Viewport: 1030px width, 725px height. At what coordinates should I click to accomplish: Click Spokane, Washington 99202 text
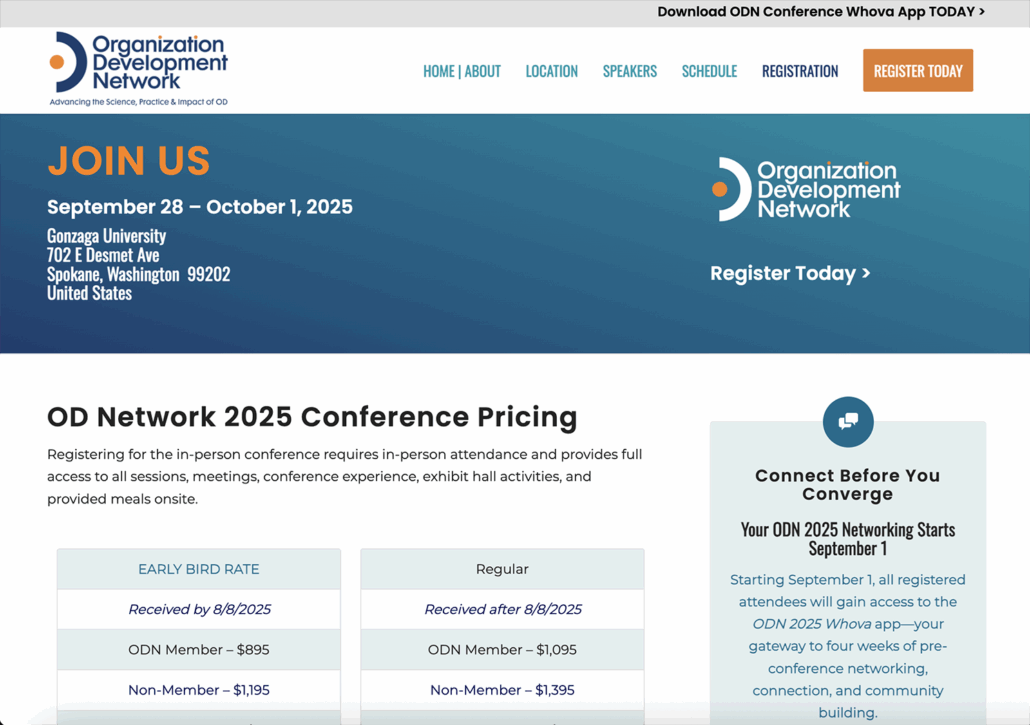point(139,274)
